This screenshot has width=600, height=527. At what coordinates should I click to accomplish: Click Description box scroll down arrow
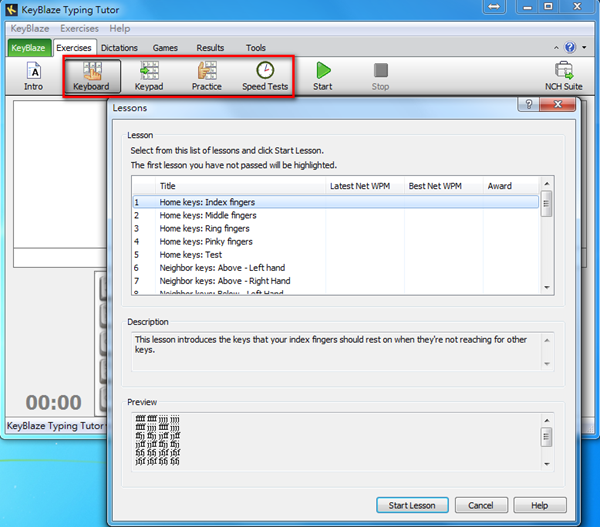547,364
